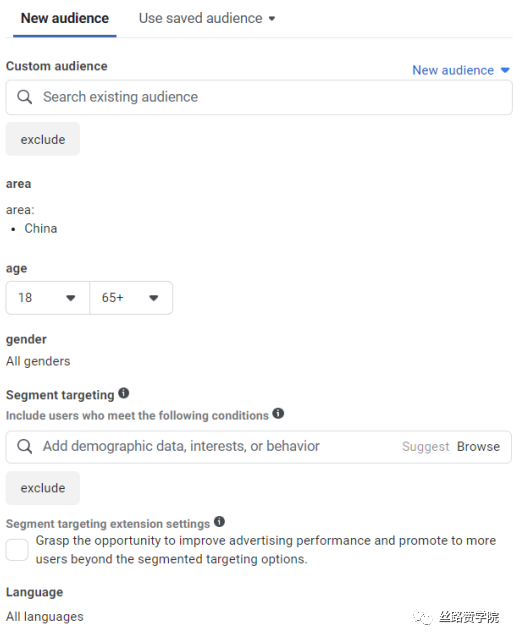Focus the Search existing audience field

tap(259, 97)
